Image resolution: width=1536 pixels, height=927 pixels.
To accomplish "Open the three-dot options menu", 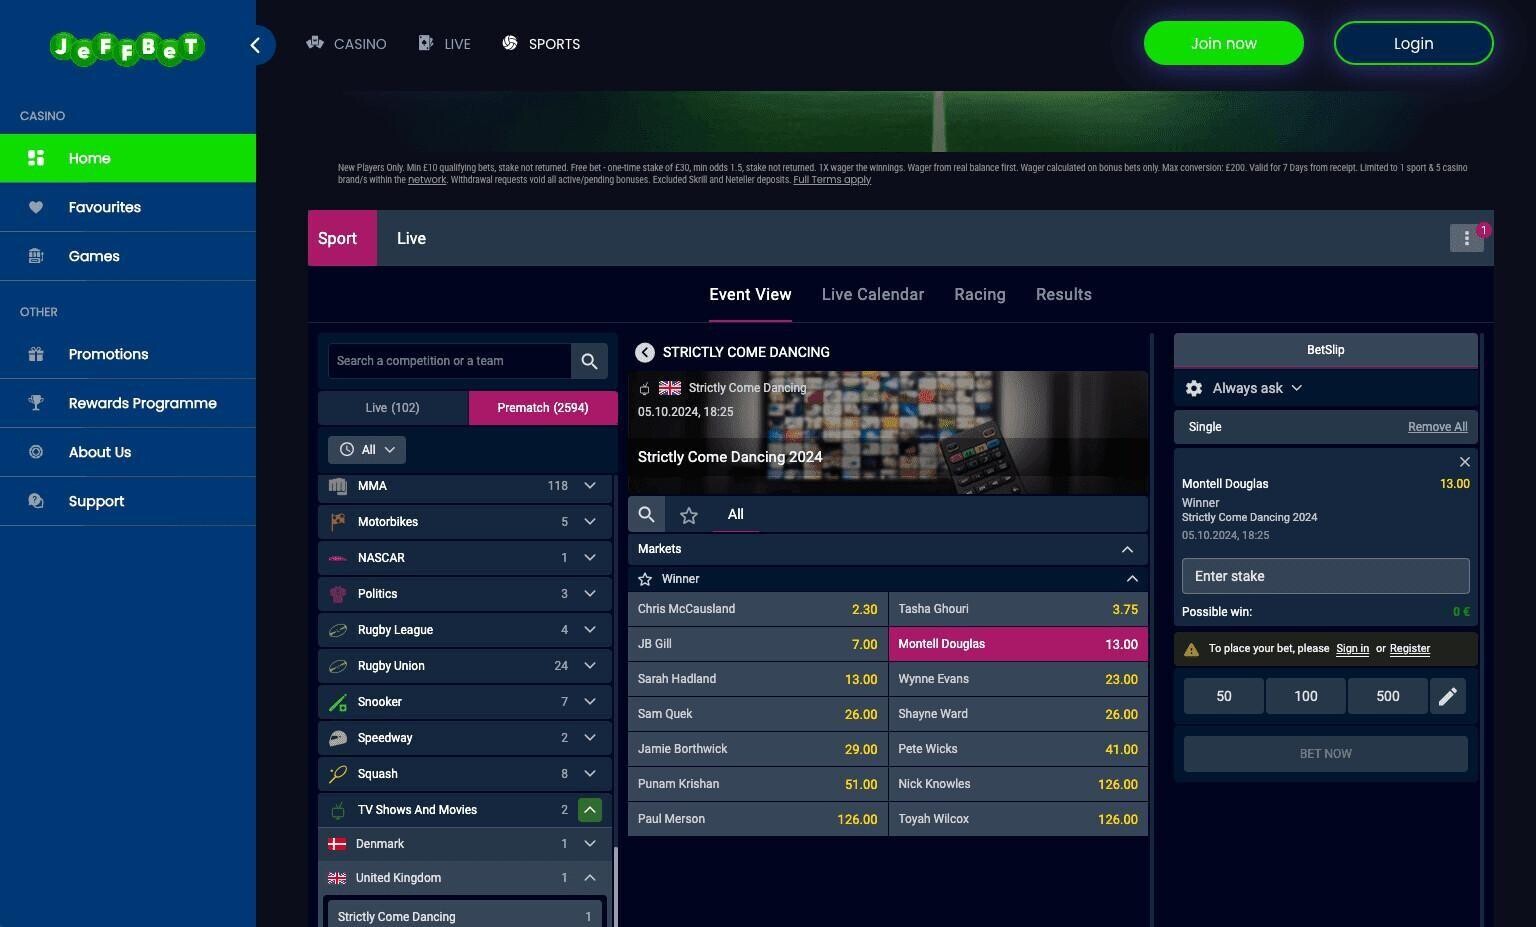I will coord(1466,238).
